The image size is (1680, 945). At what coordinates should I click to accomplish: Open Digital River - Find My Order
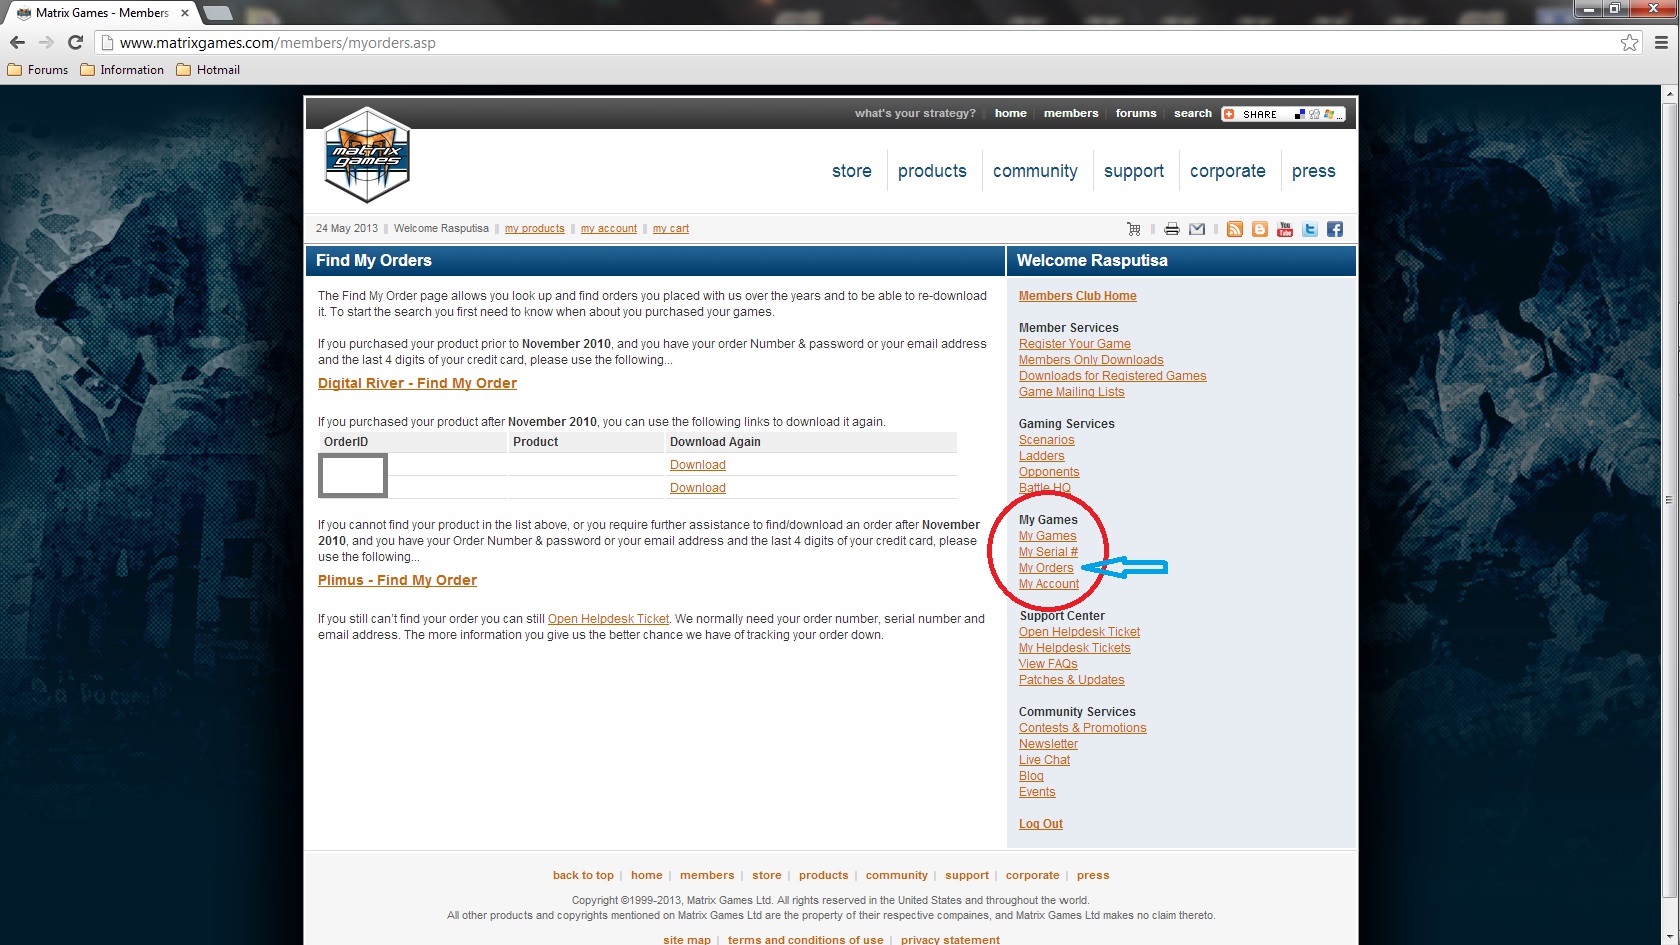pos(417,383)
